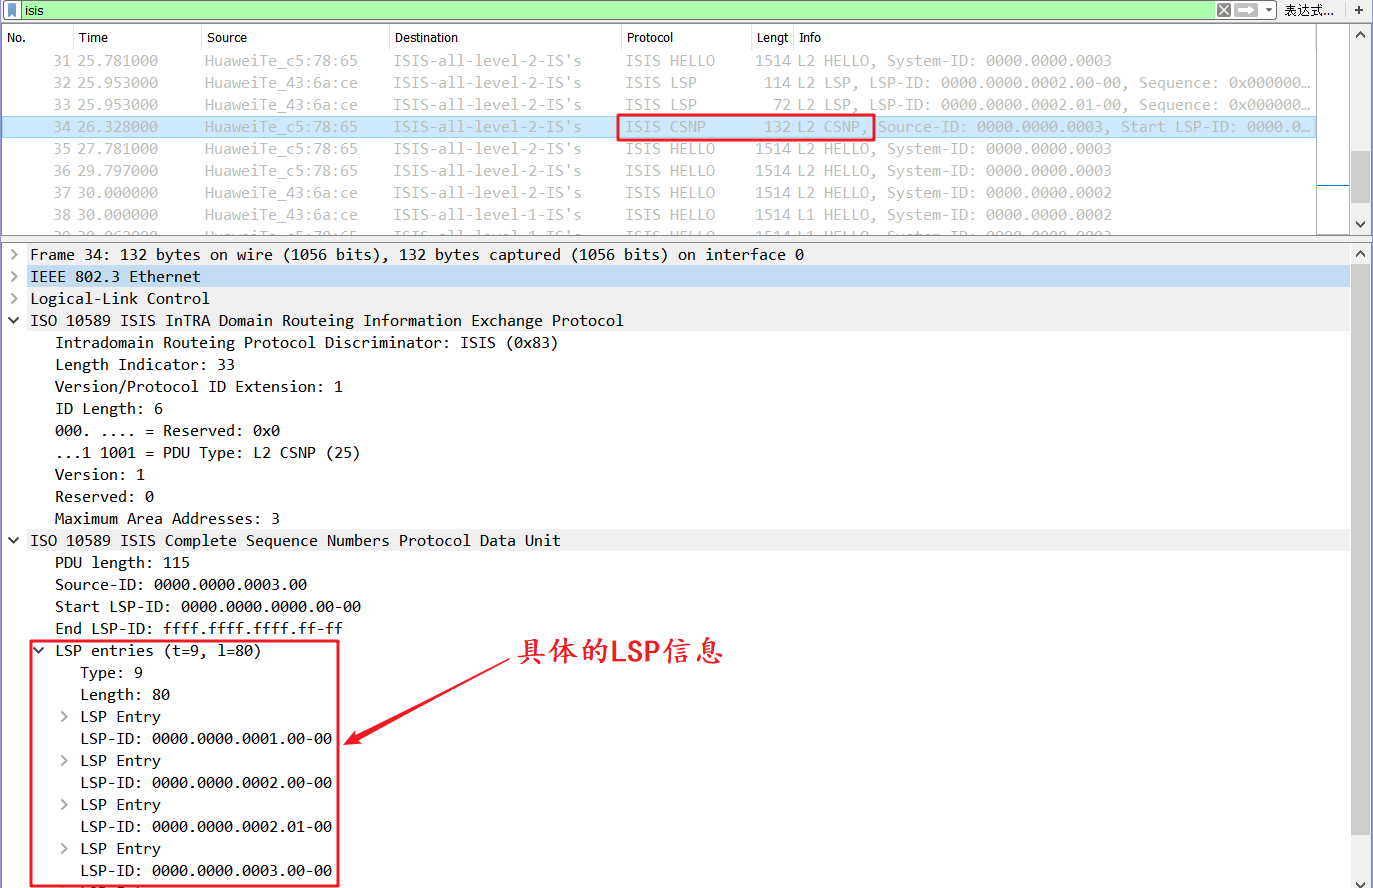Screen dimensions: 1373x888
Task: Select packet 33 LSP-ID 0002.01-00 row
Action: (659, 105)
